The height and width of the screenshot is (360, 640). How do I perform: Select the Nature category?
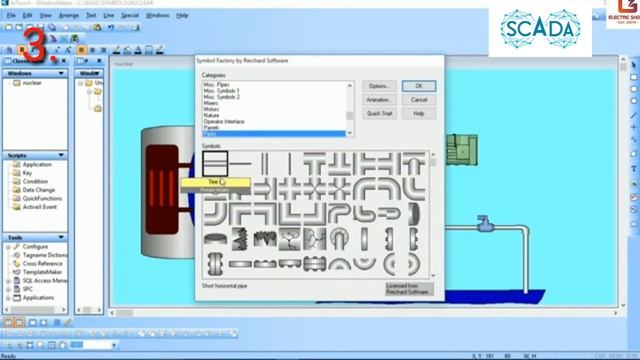211,115
